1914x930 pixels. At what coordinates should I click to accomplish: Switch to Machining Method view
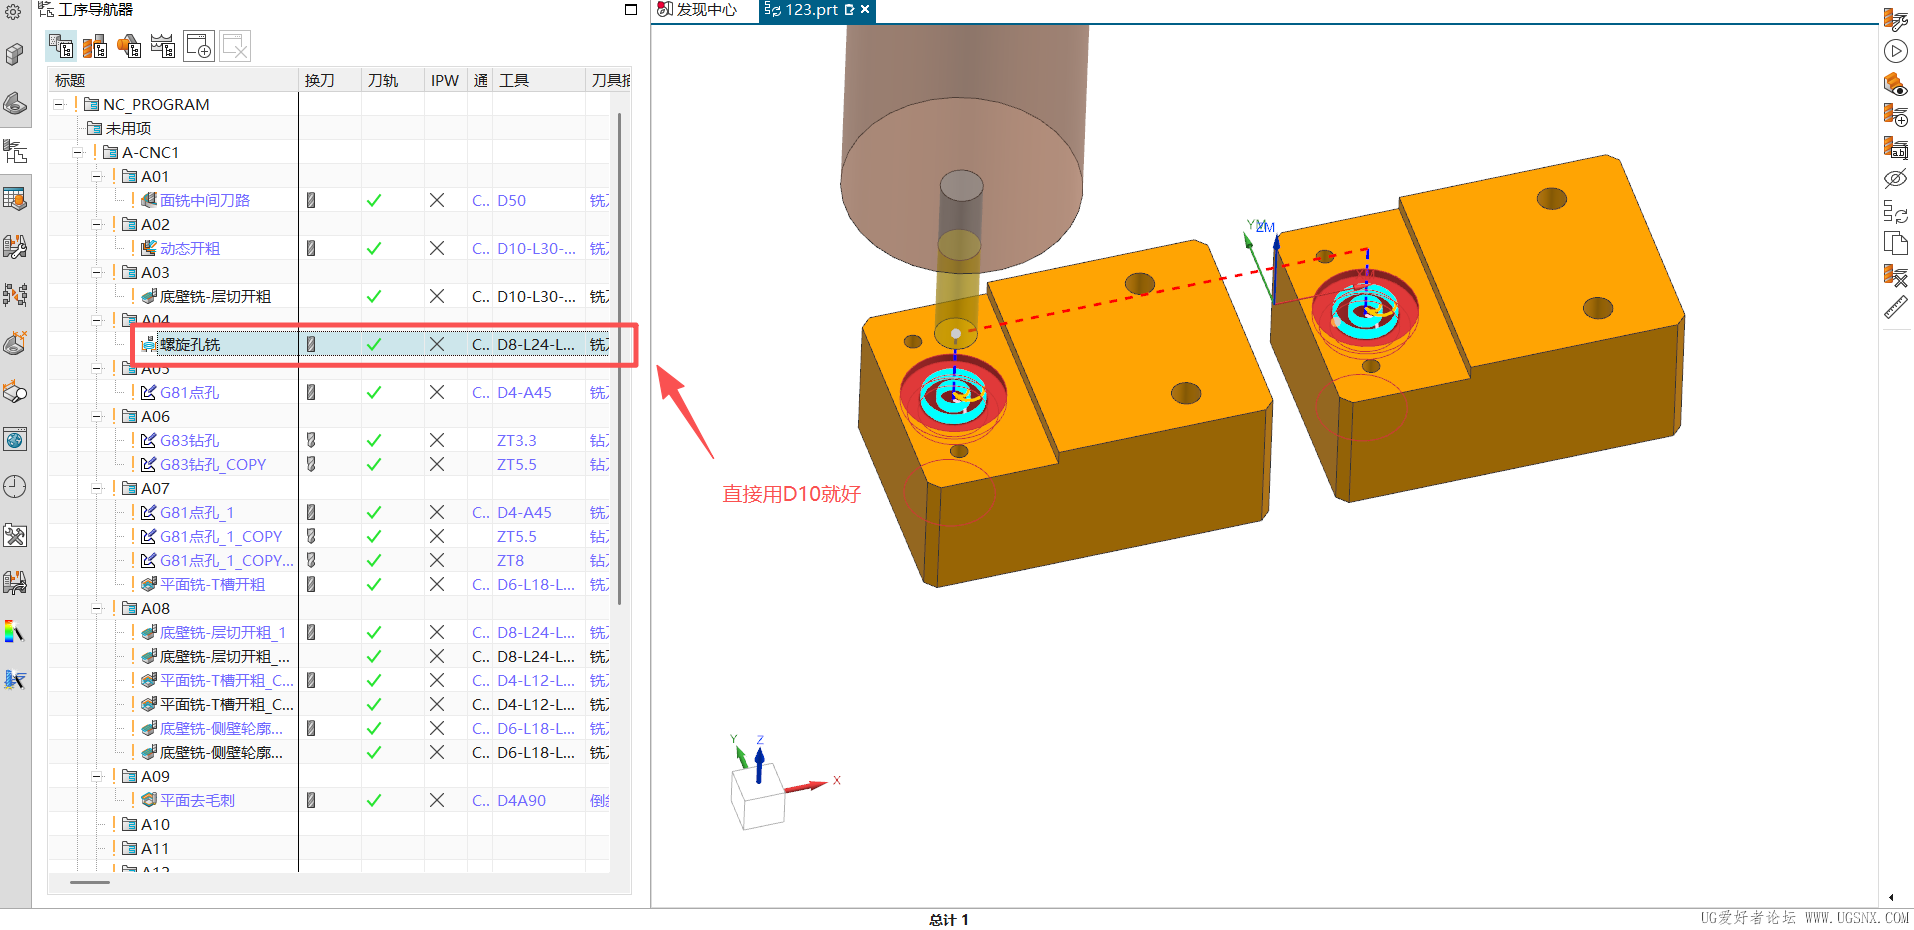click(x=163, y=46)
